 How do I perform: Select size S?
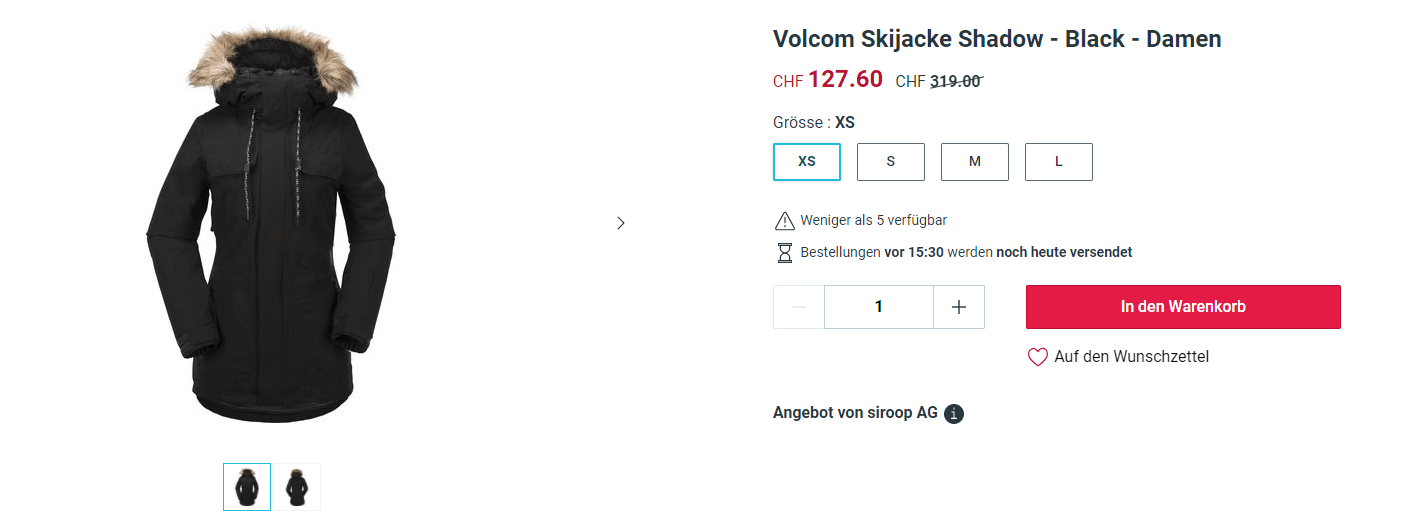pos(891,162)
